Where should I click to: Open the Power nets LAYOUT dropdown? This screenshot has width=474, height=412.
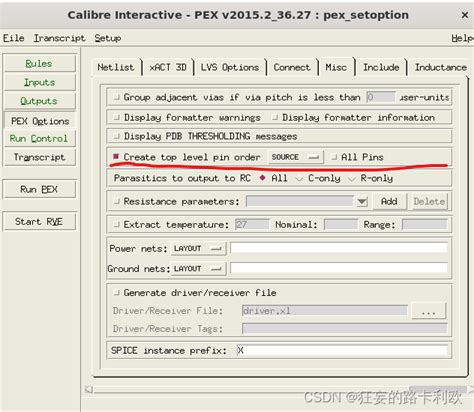[198, 249]
